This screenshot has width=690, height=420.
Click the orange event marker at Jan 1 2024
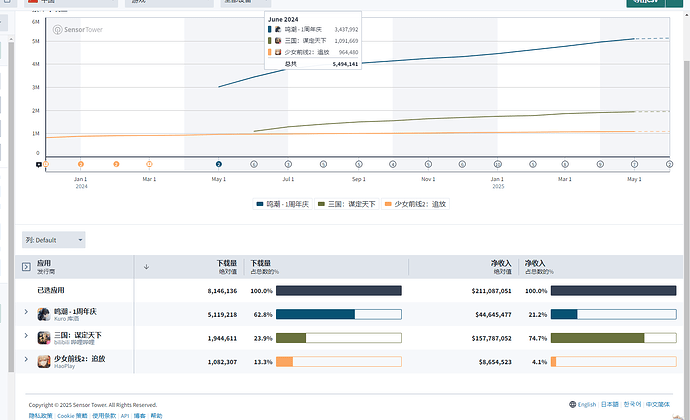pos(81,164)
